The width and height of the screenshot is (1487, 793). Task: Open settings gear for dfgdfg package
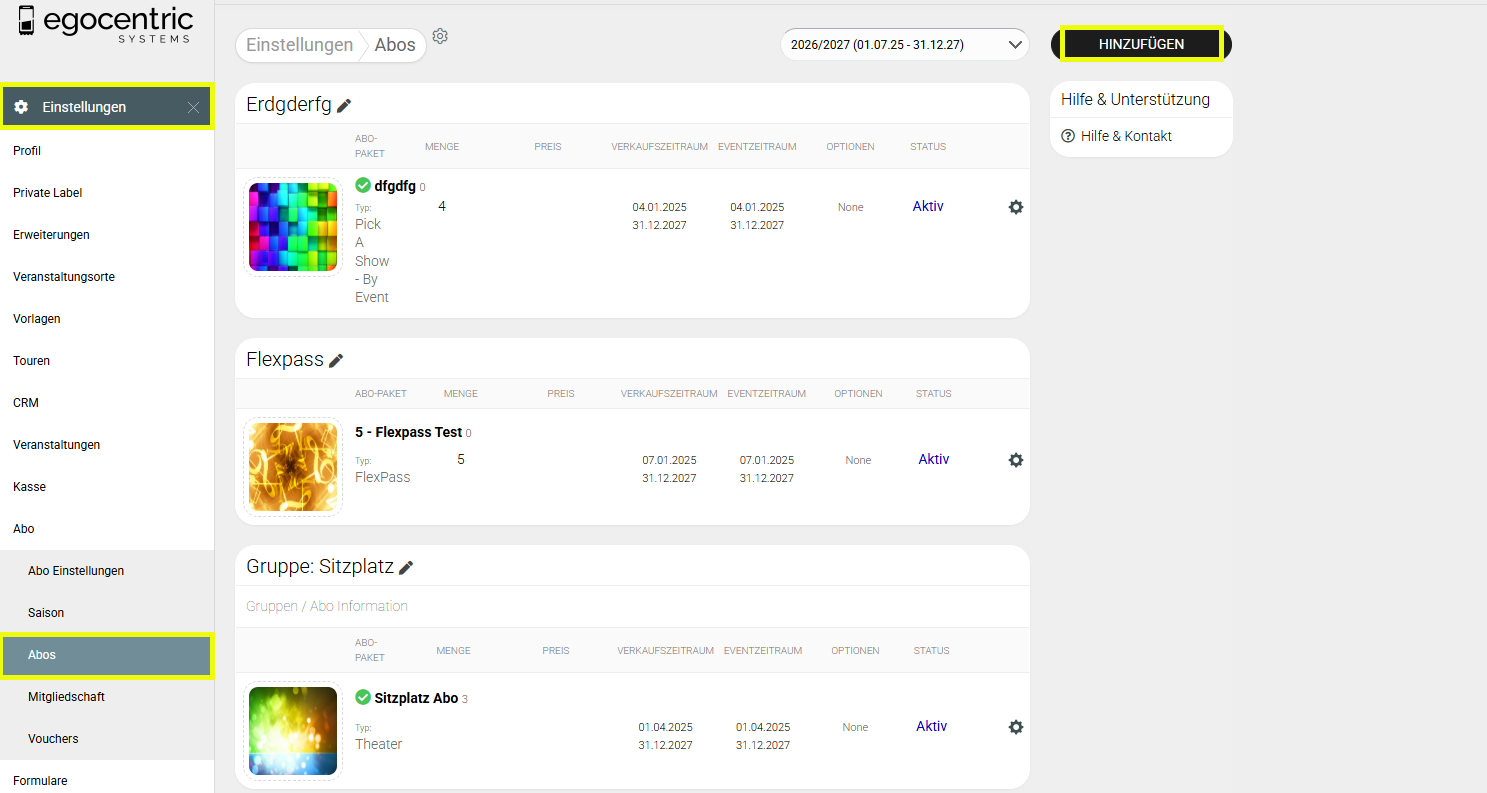[1016, 207]
